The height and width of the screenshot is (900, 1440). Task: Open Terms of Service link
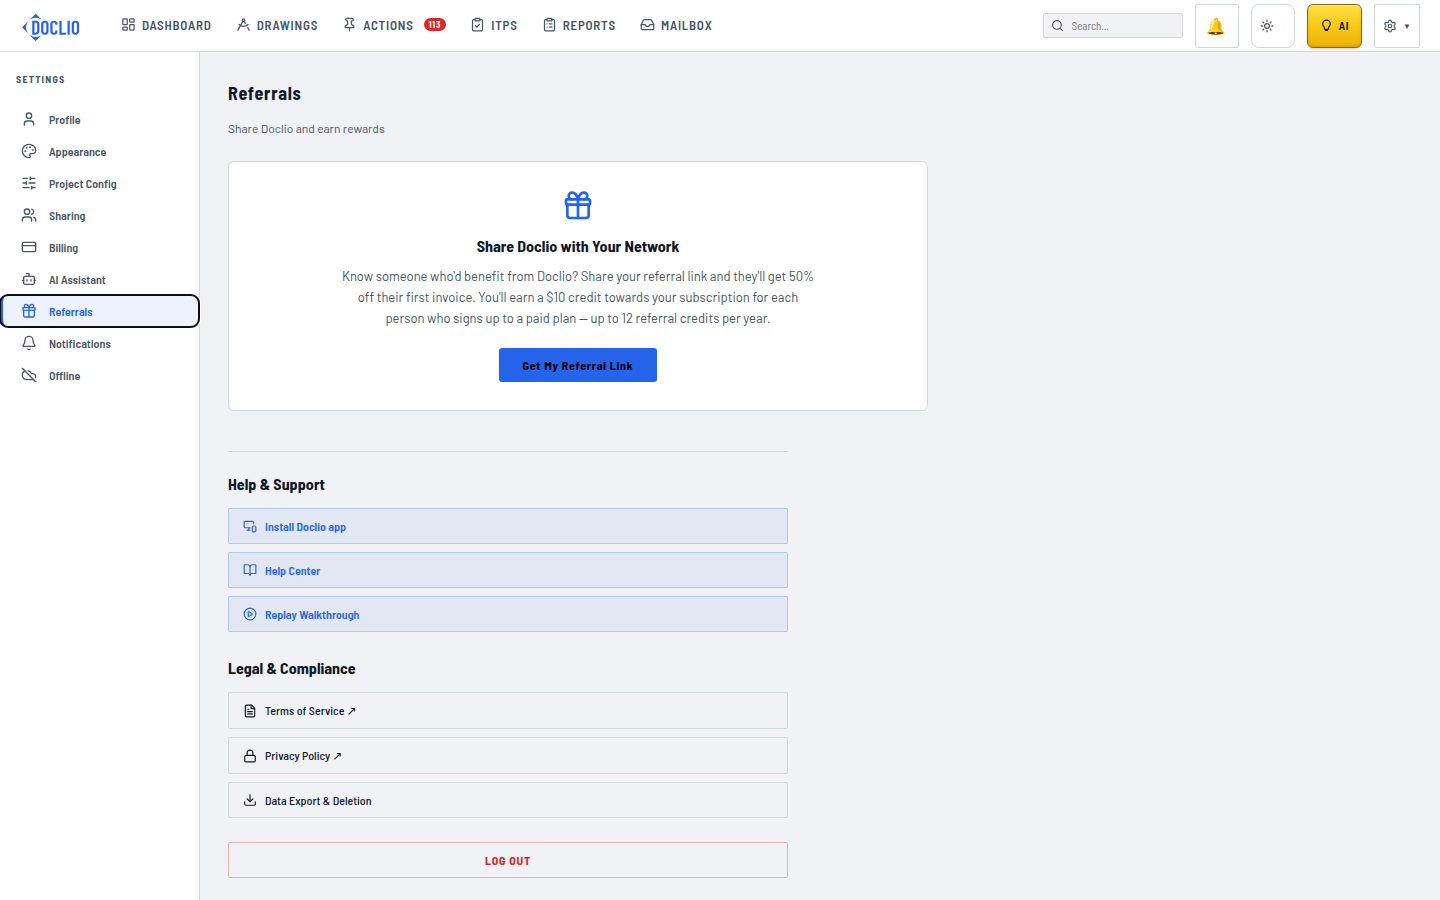pyautogui.click(x=508, y=710)
